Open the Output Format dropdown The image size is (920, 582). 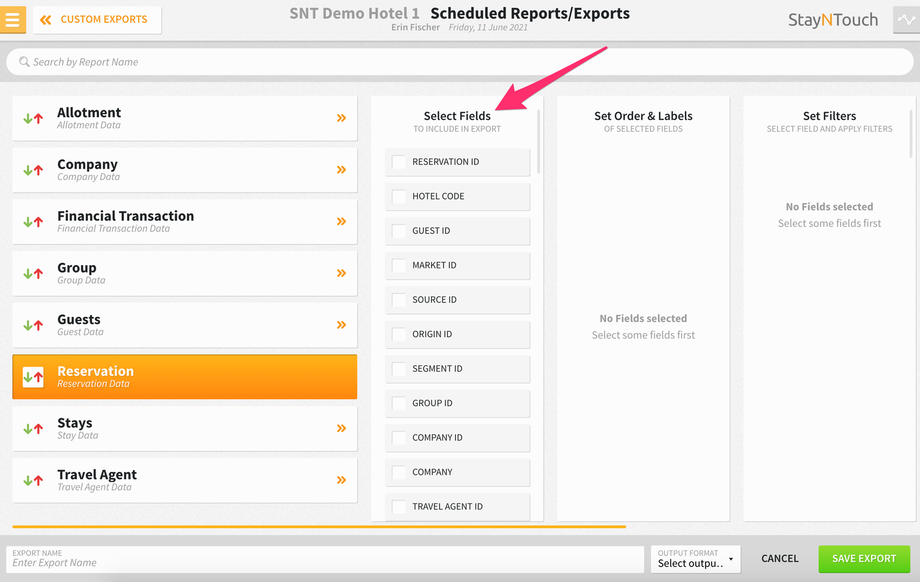pyautogui.click(x=695, y=559)
